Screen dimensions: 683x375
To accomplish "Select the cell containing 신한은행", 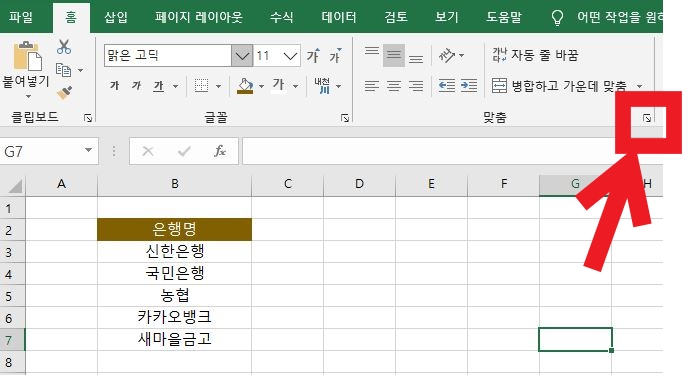I will 175,251.
